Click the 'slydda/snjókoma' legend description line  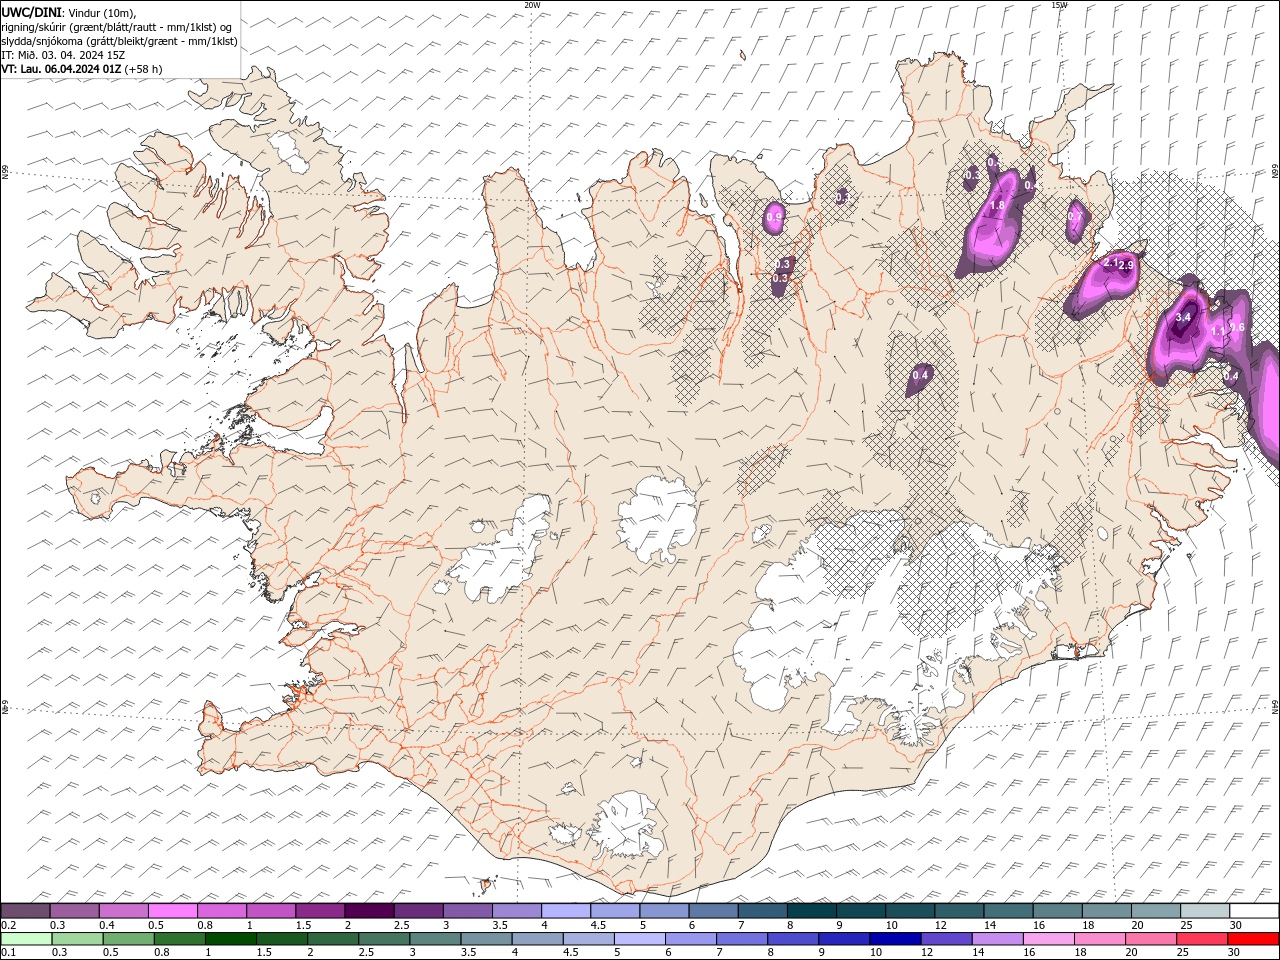pyautogui.click(x=119, y=41)
